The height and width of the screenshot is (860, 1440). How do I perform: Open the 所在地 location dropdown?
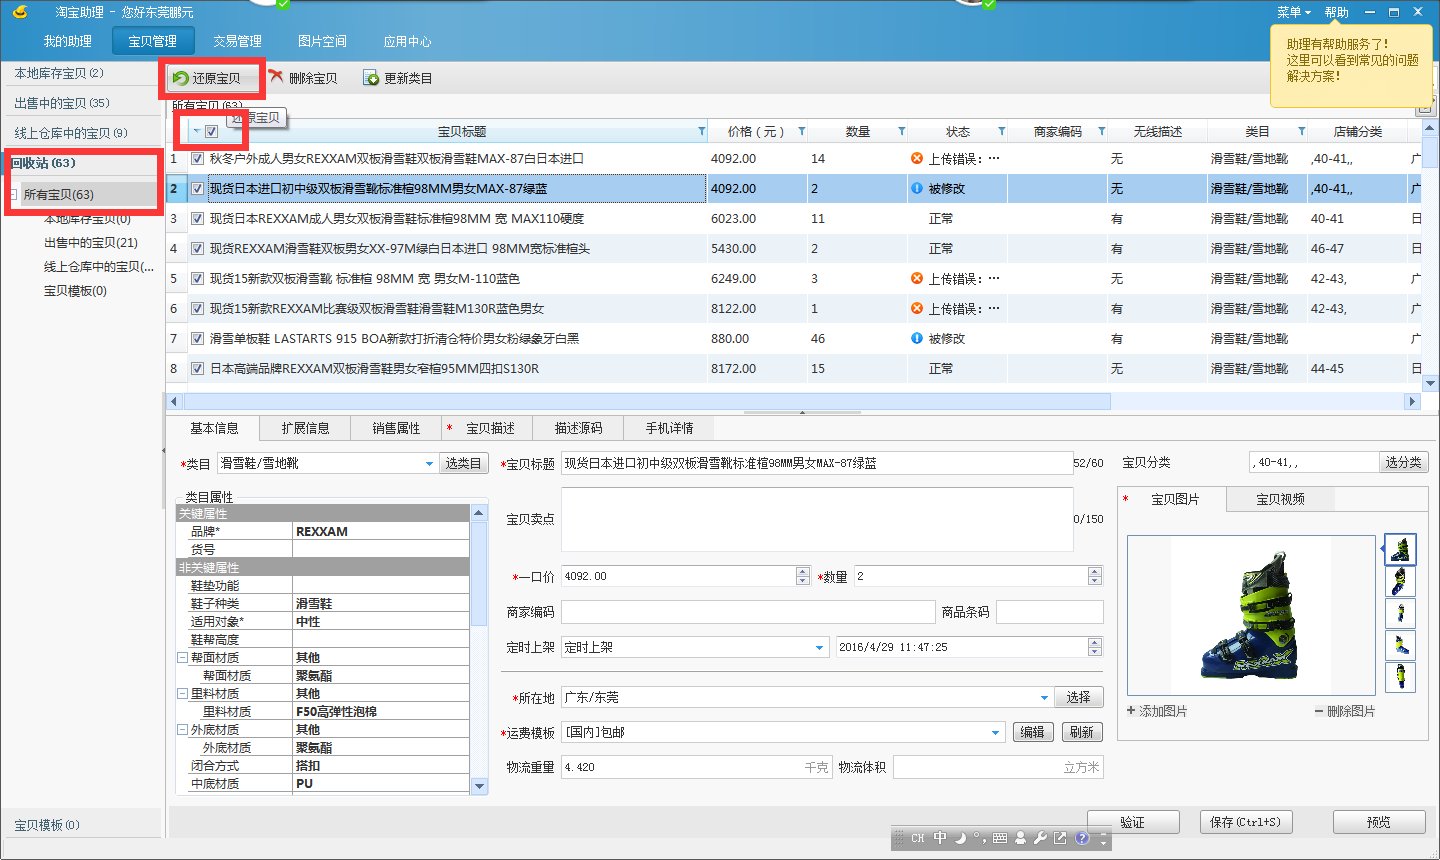(x=1044, y=696)
